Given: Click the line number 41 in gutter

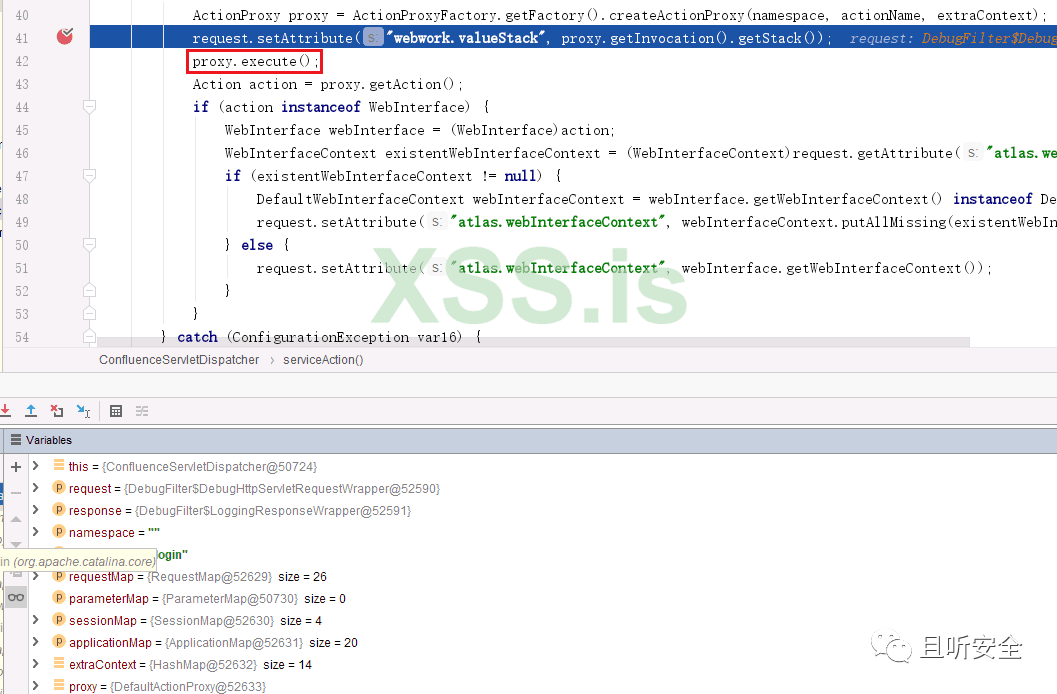Looking at the screenshot, I should [x=22, y=38].
